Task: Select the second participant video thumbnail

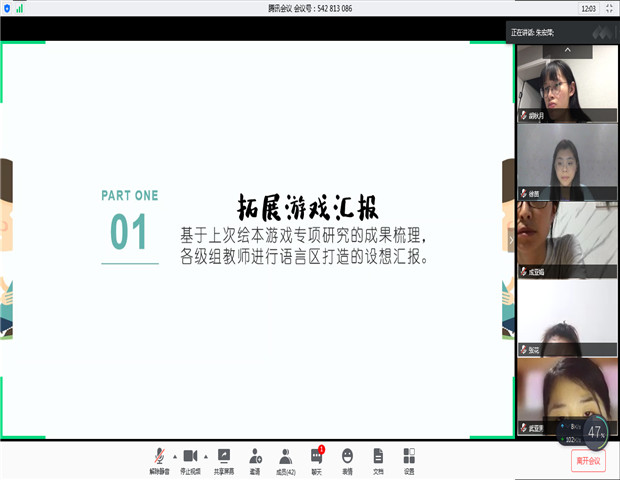Action: pos(567,162)
